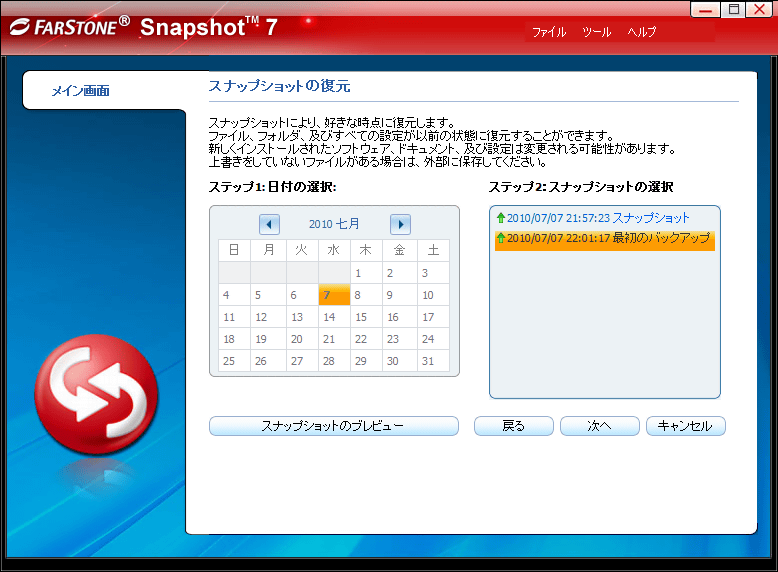Viewport: 778px width, 572px height.
Task: Click the 戻る button
Action: 514,426
